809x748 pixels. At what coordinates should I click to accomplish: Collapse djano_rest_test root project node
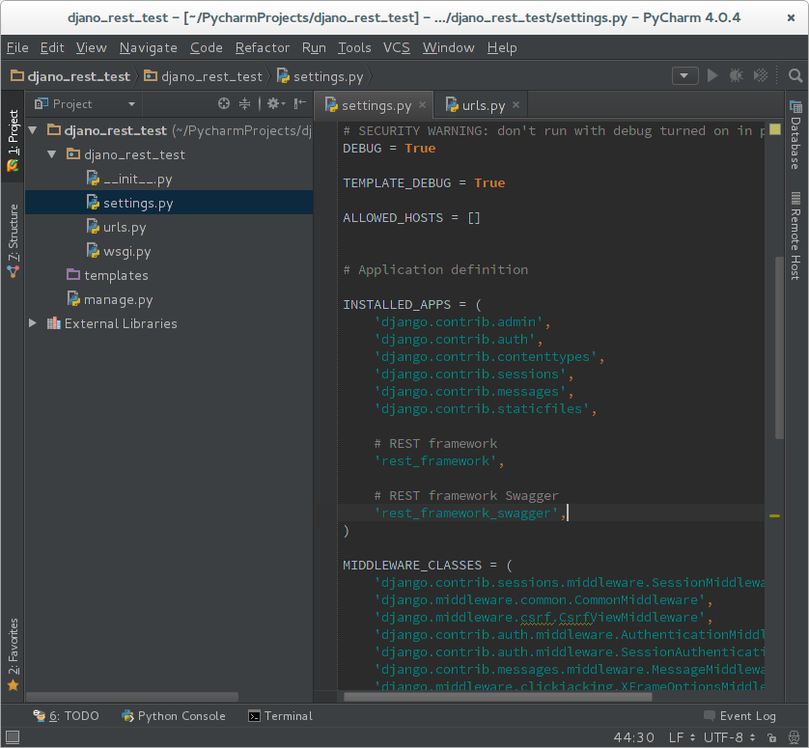tap(33, 131)
